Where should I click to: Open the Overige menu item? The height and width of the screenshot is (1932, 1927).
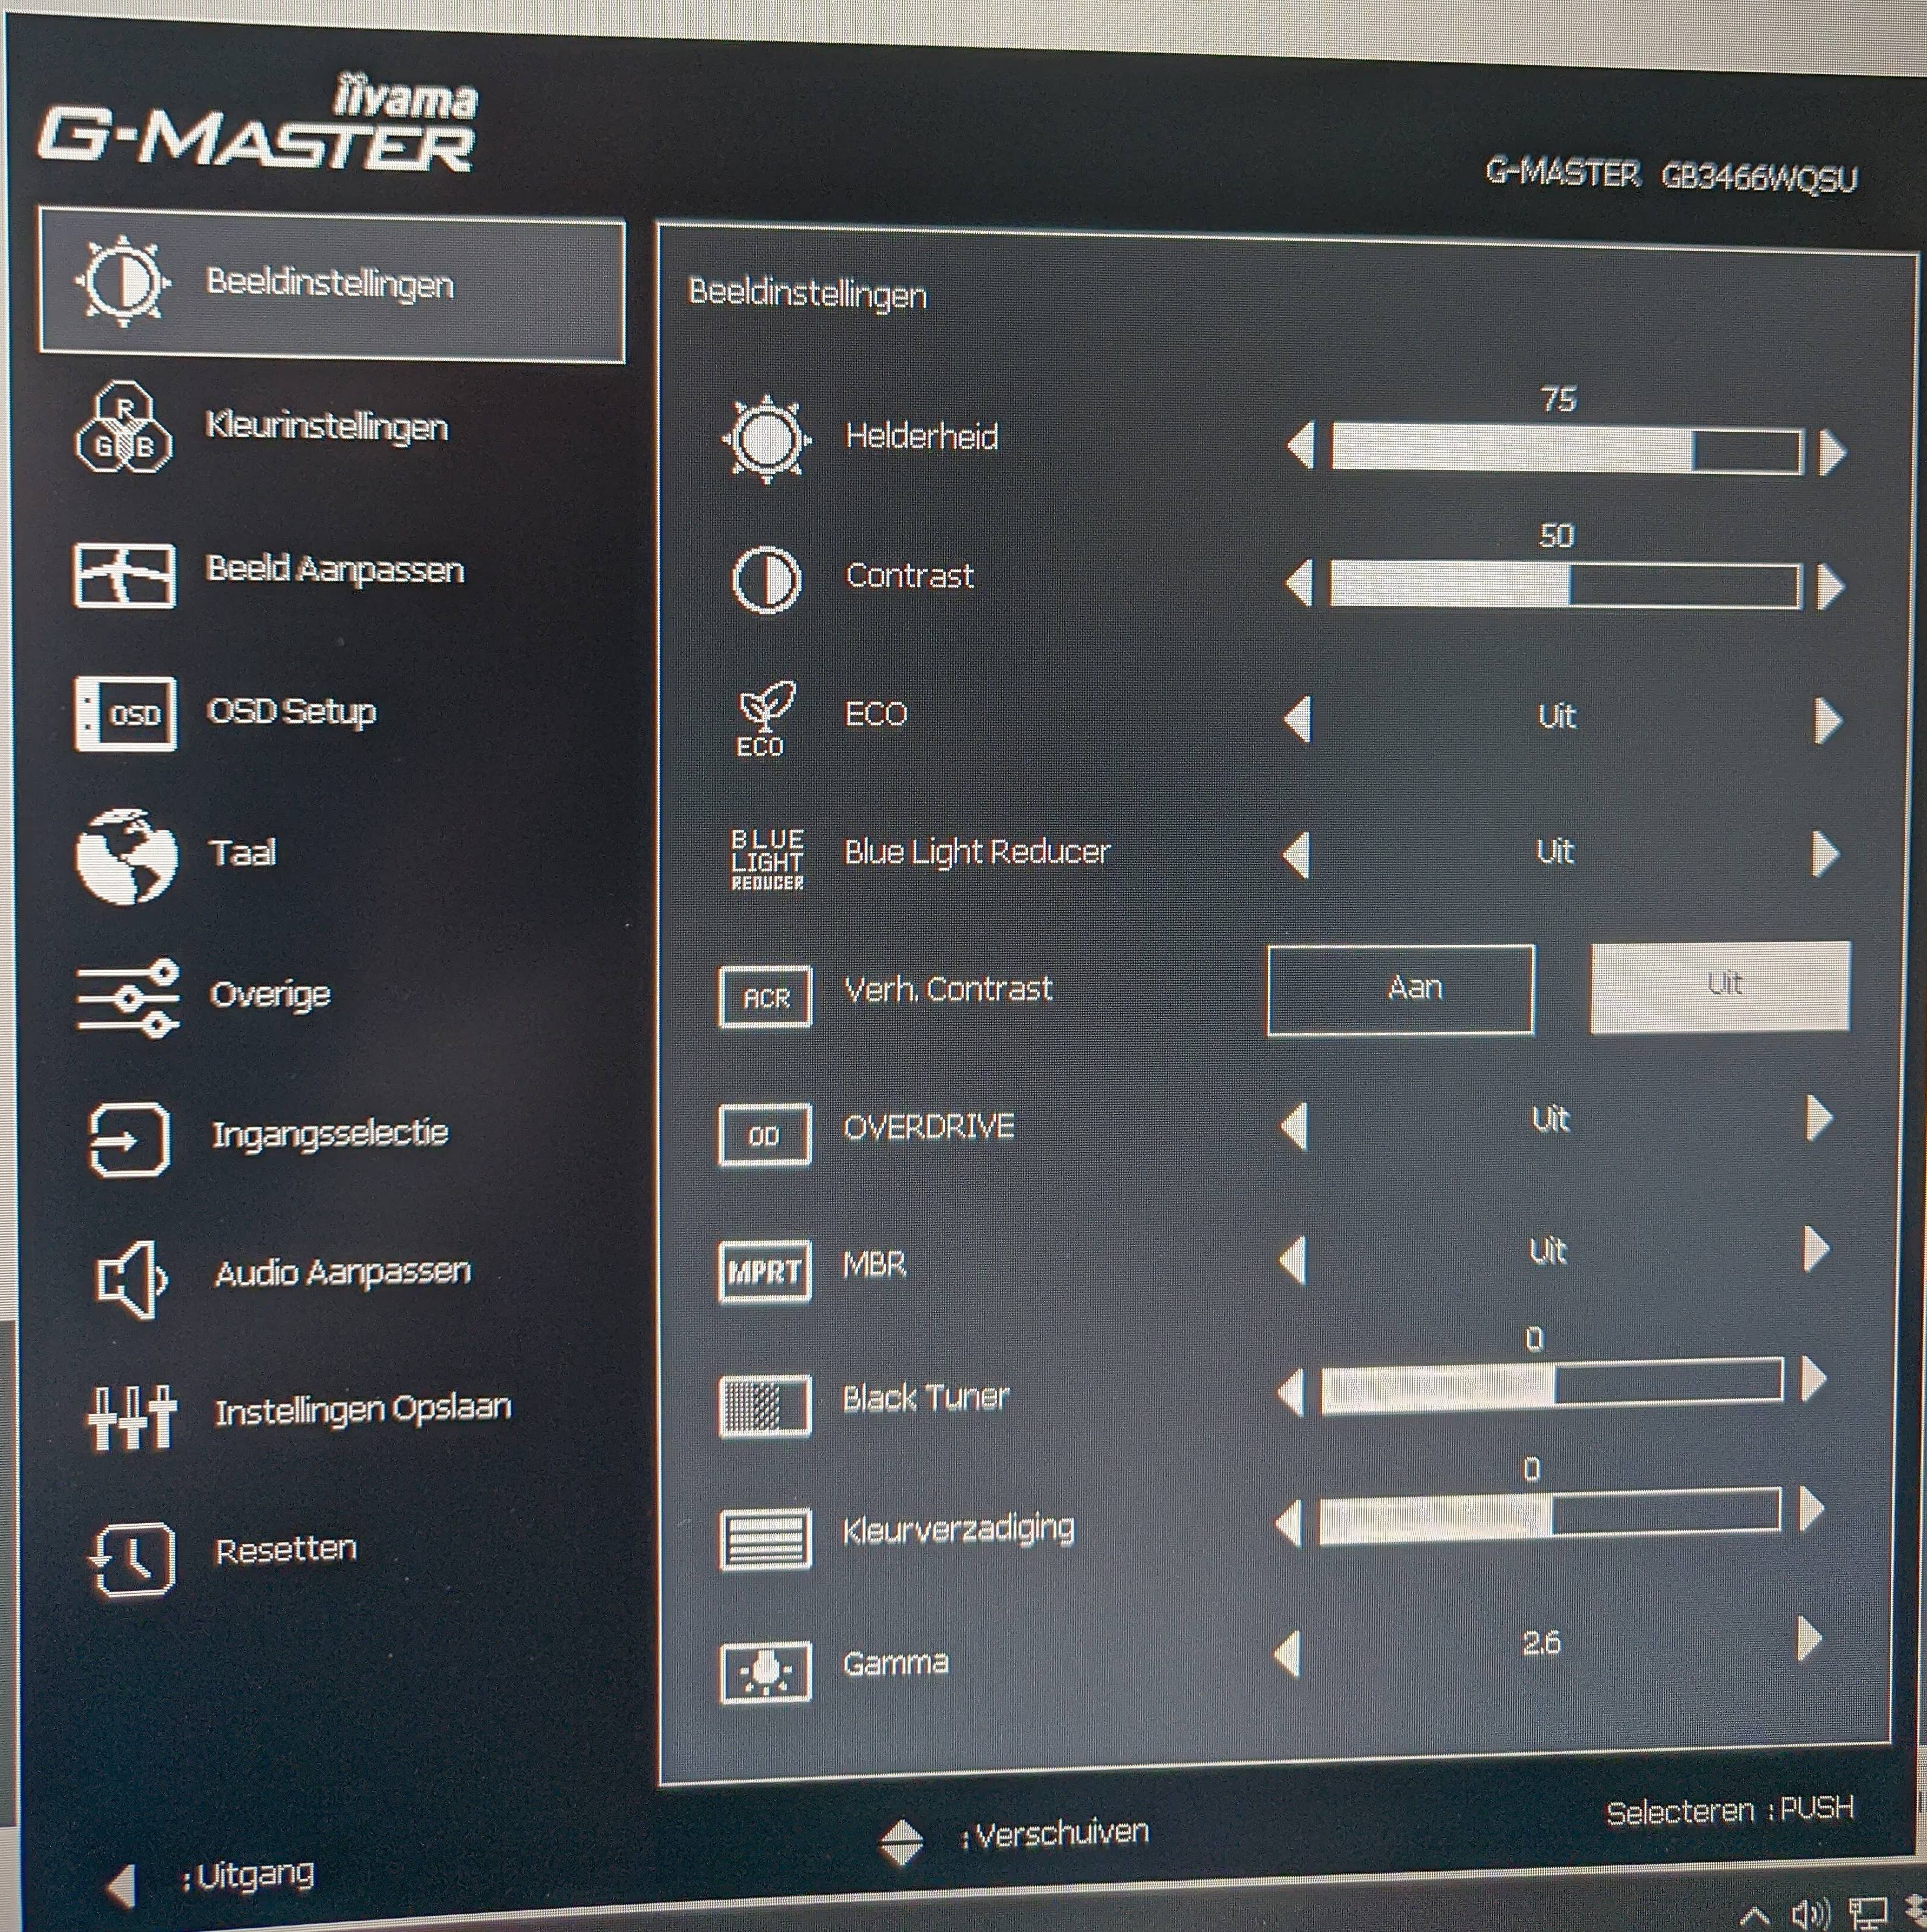tap(269, 995)
